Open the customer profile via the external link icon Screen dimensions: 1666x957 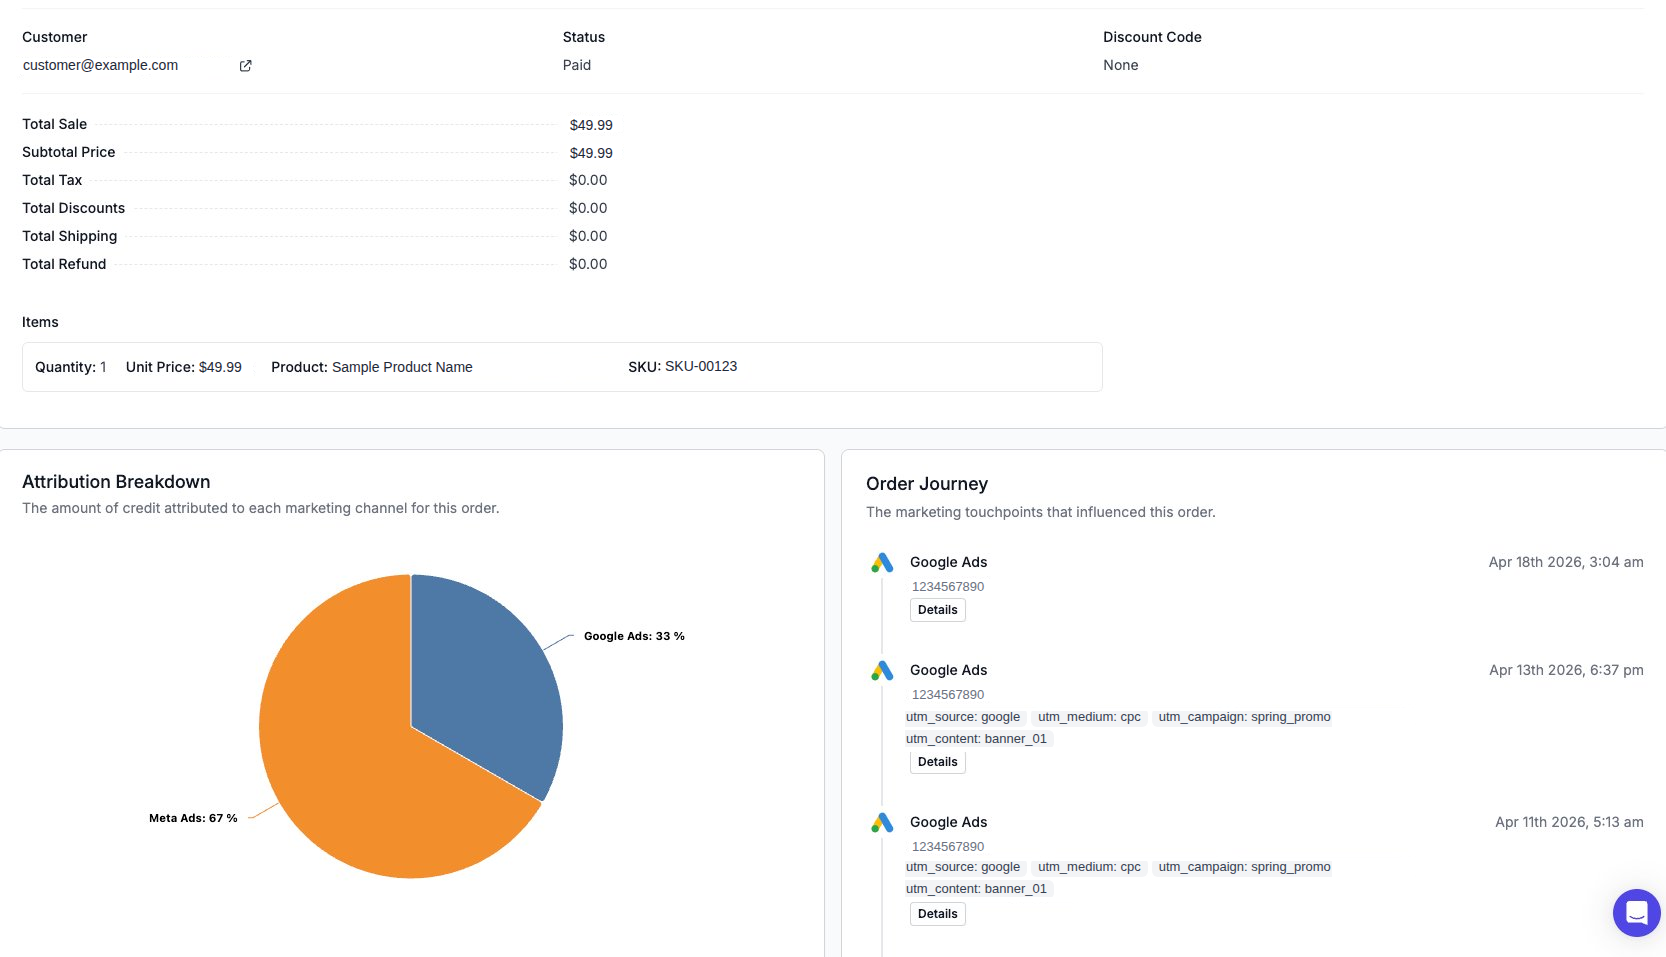245,65
